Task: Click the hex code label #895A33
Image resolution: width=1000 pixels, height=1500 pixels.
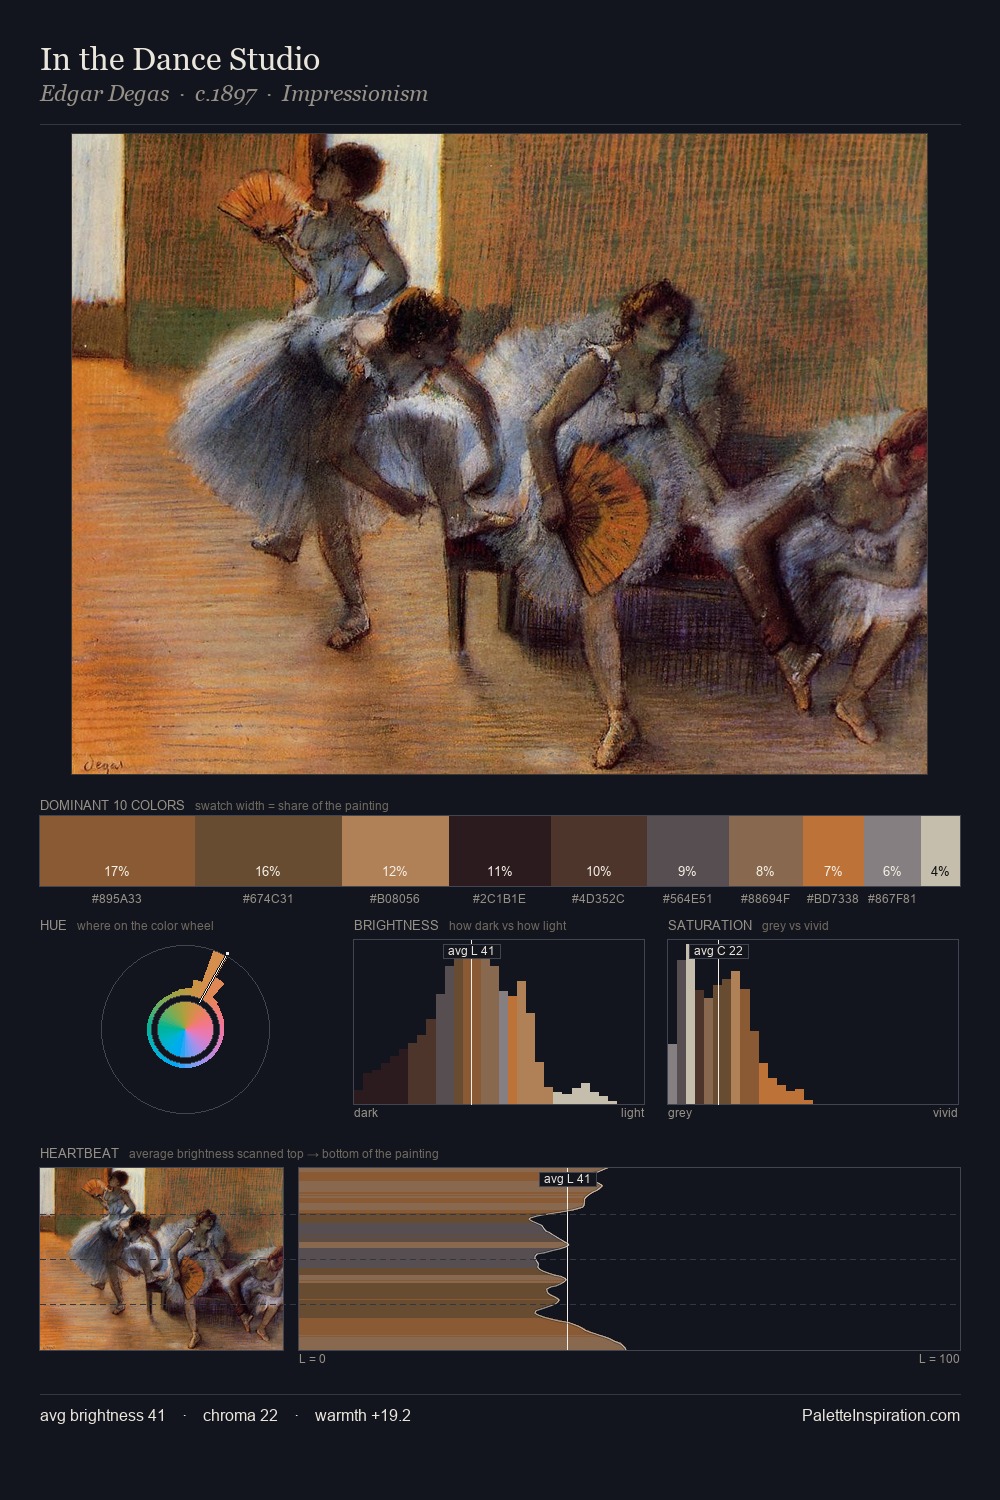Action: coord(117,899)
